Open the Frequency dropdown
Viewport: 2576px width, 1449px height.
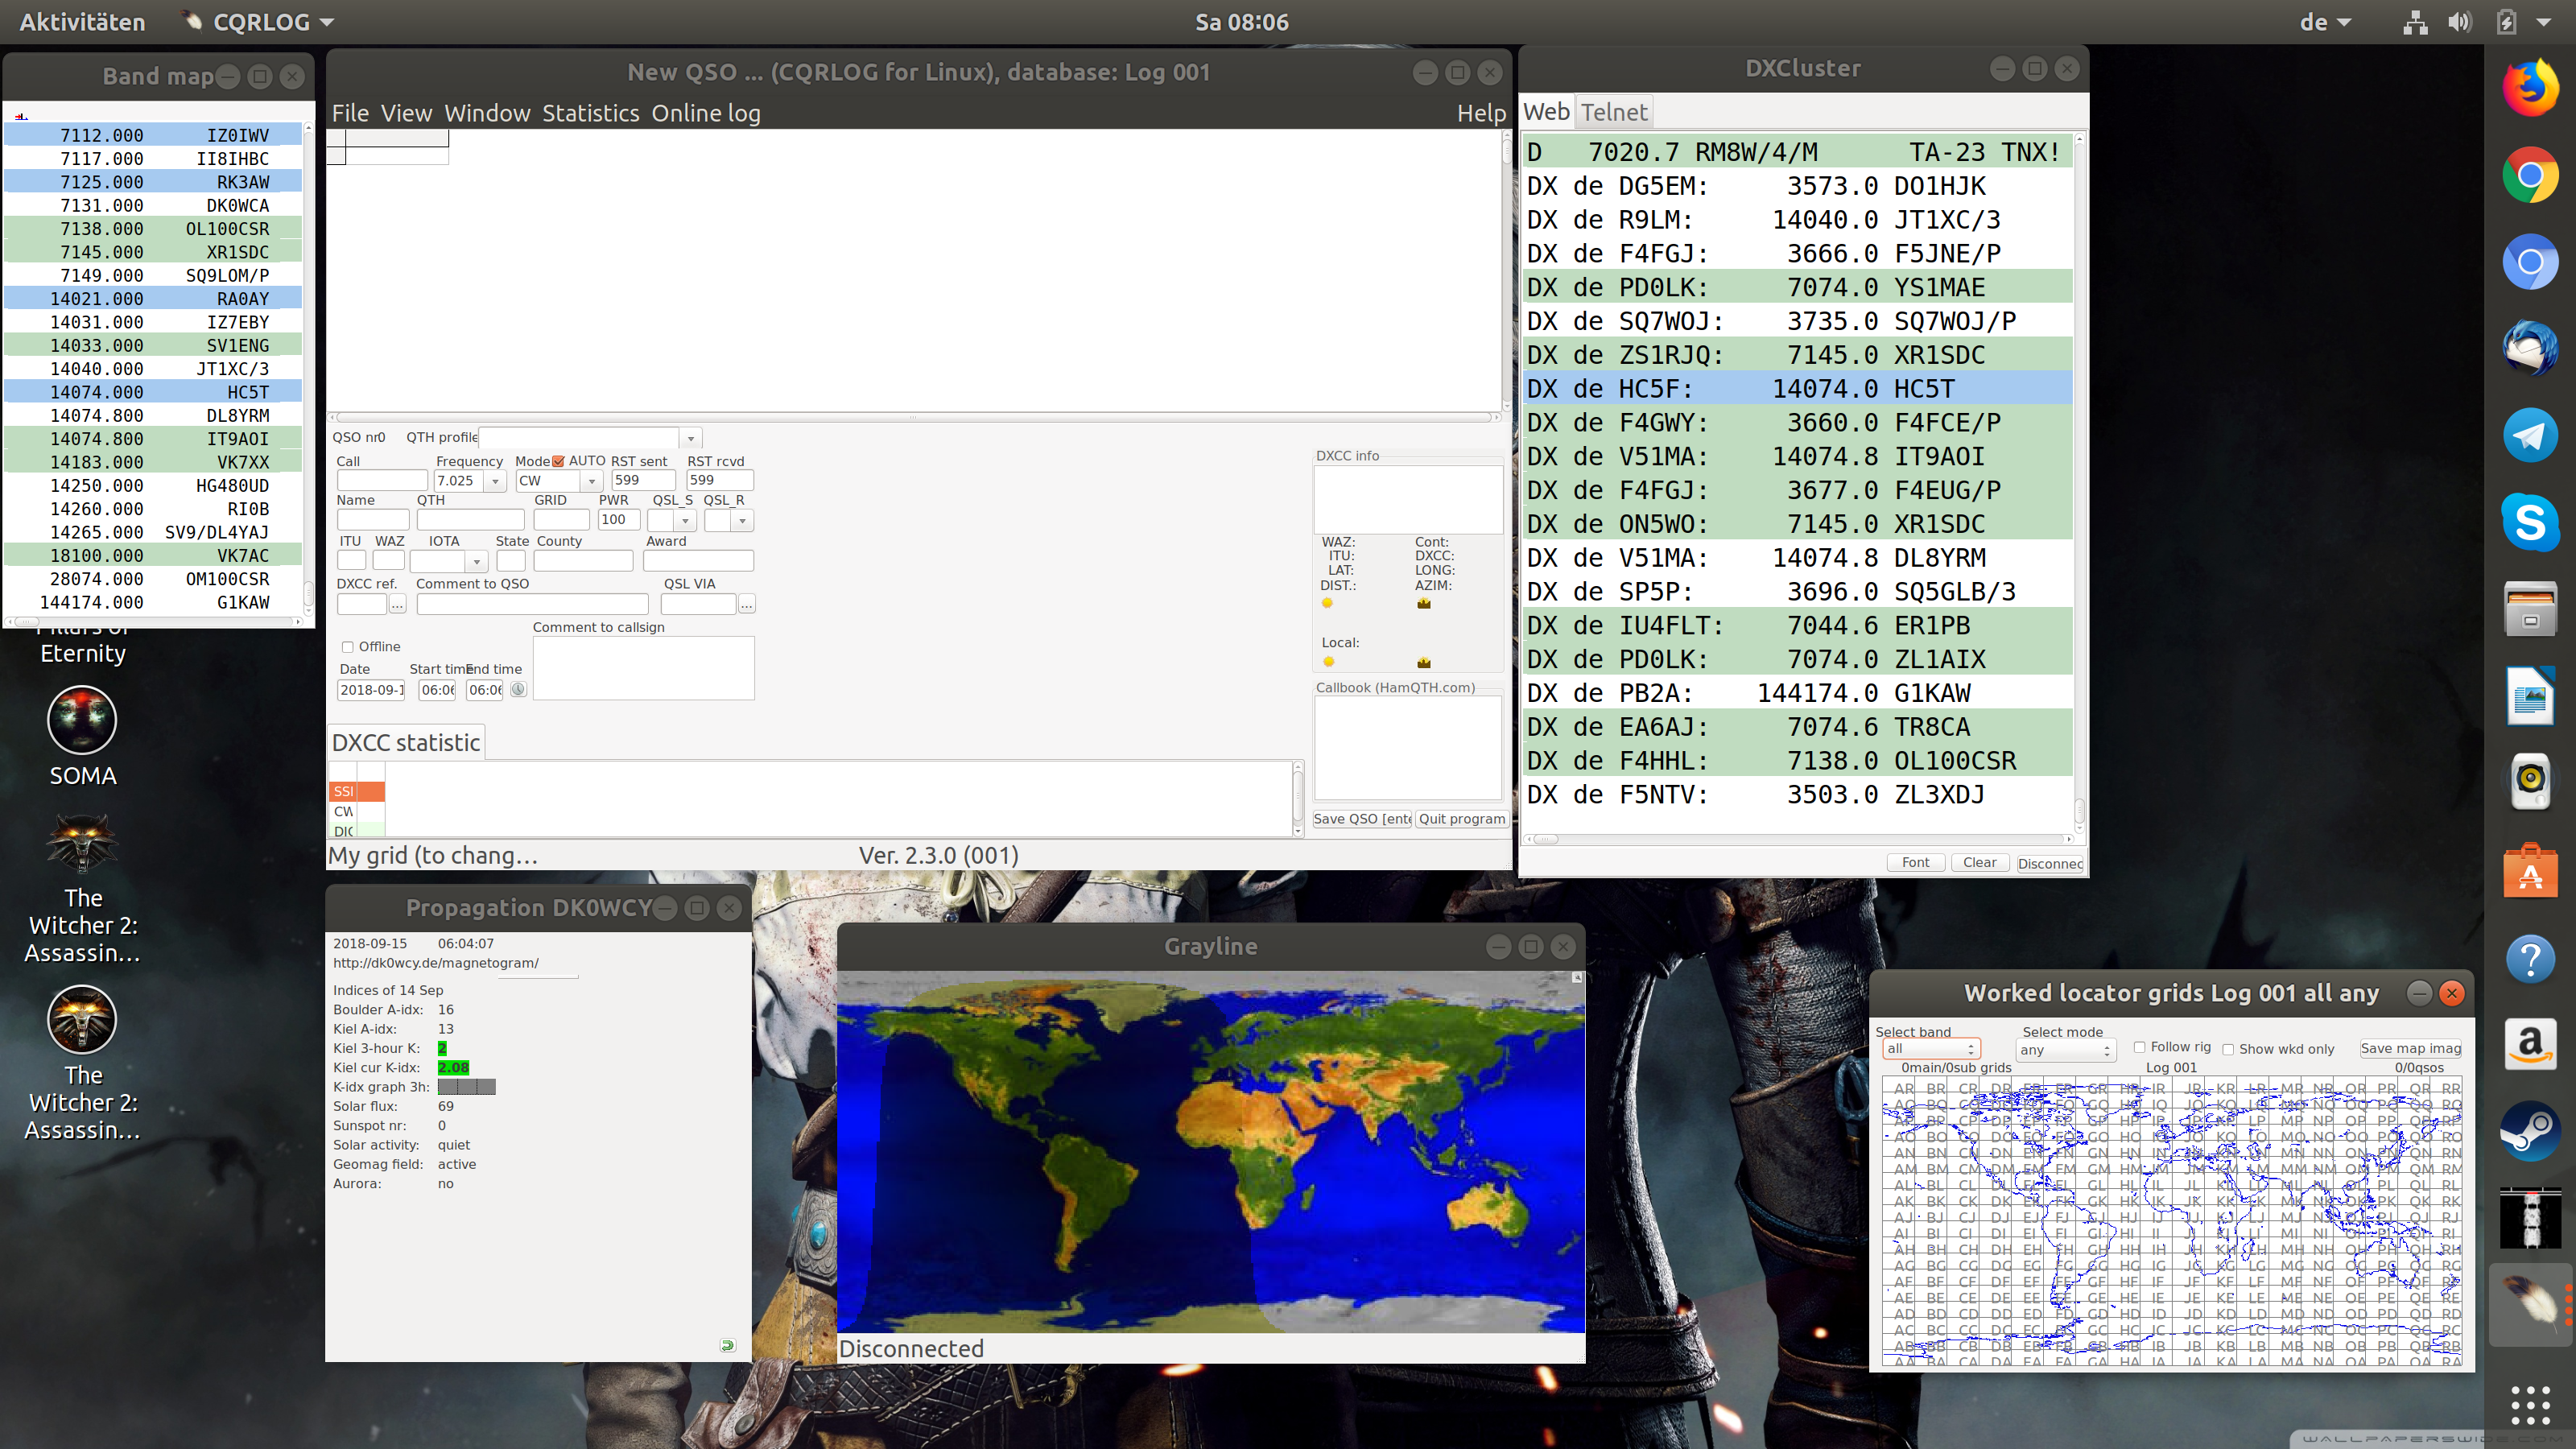(495, 481)
